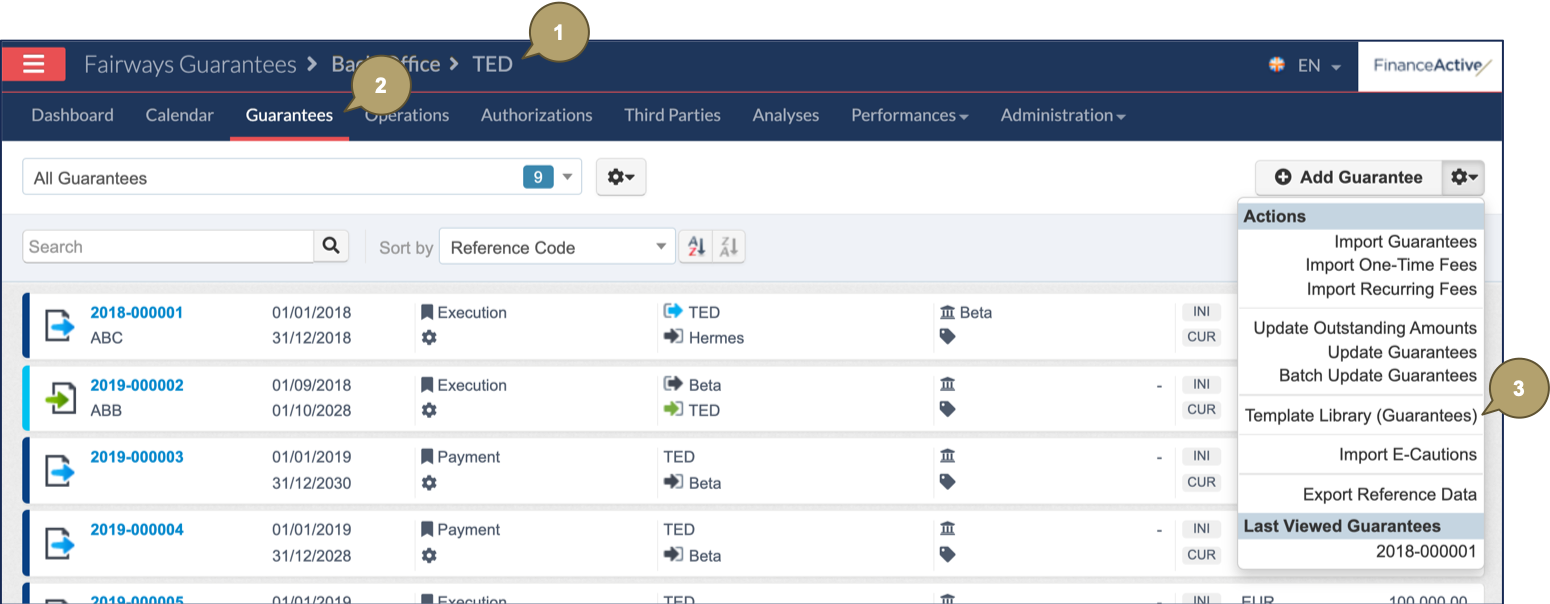Click the Add Guarantee button

pos(1348,177)
